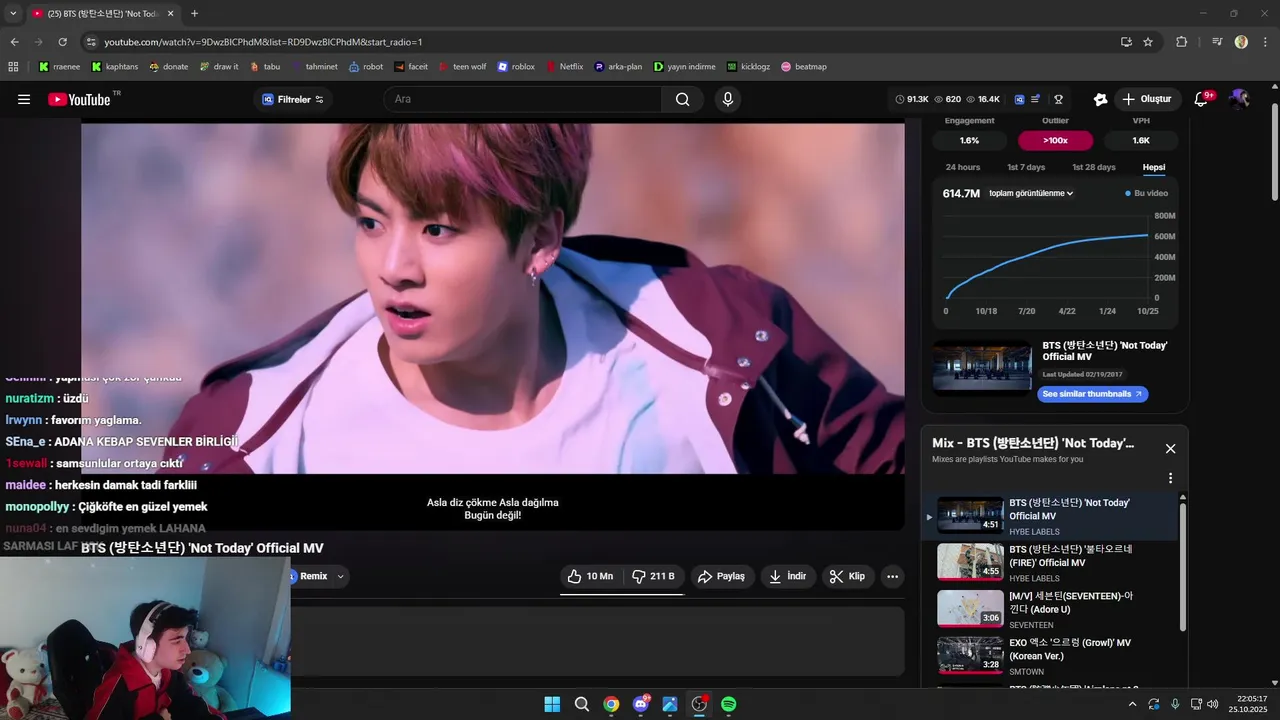Open a new browser tab

tap(194, 14)
